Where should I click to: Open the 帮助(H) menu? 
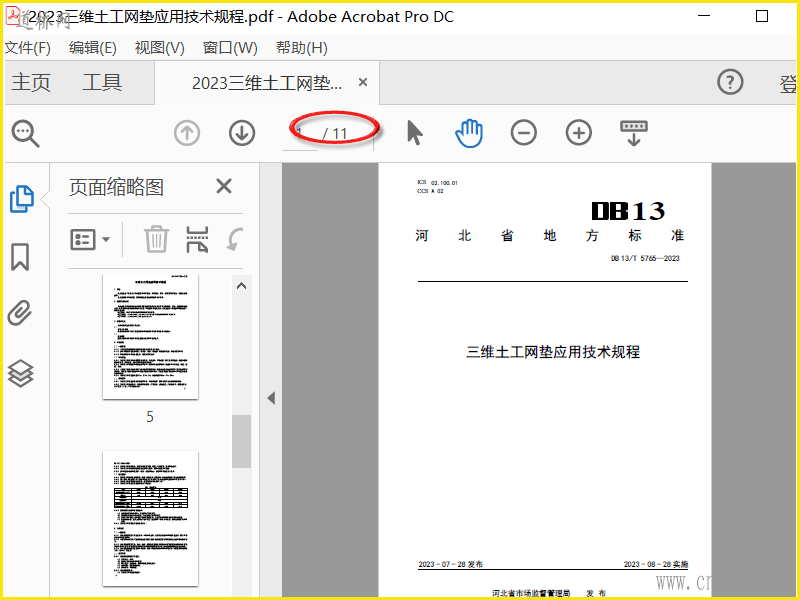point(302,48)
